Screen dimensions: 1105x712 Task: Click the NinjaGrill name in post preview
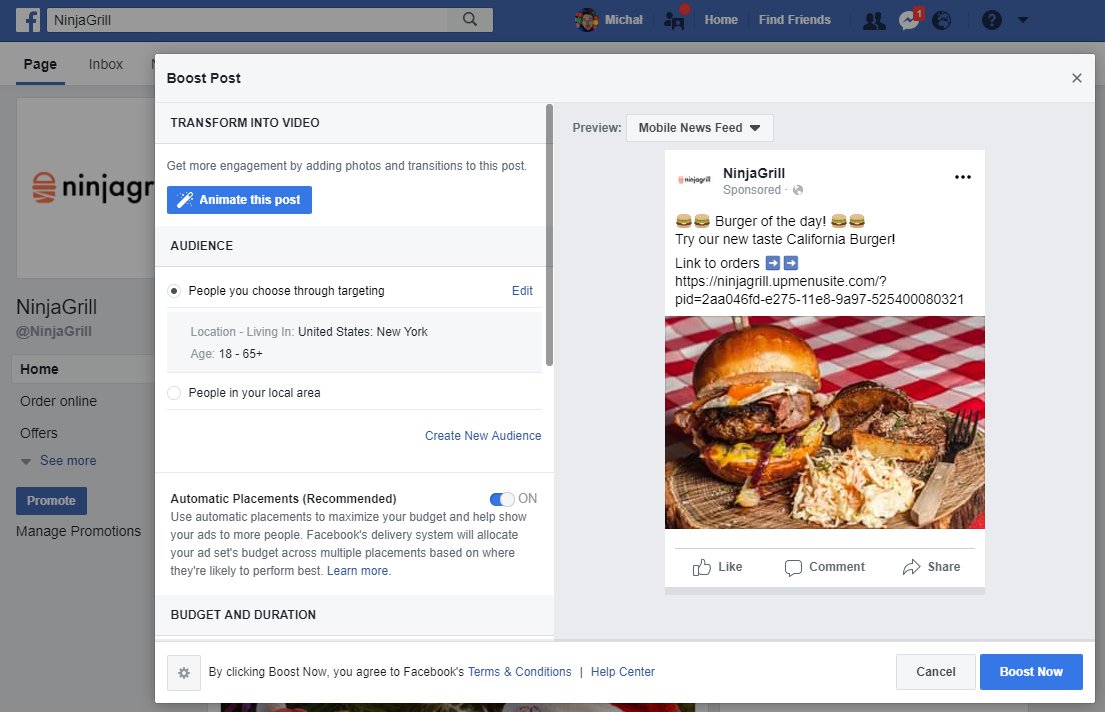(753, 173)
